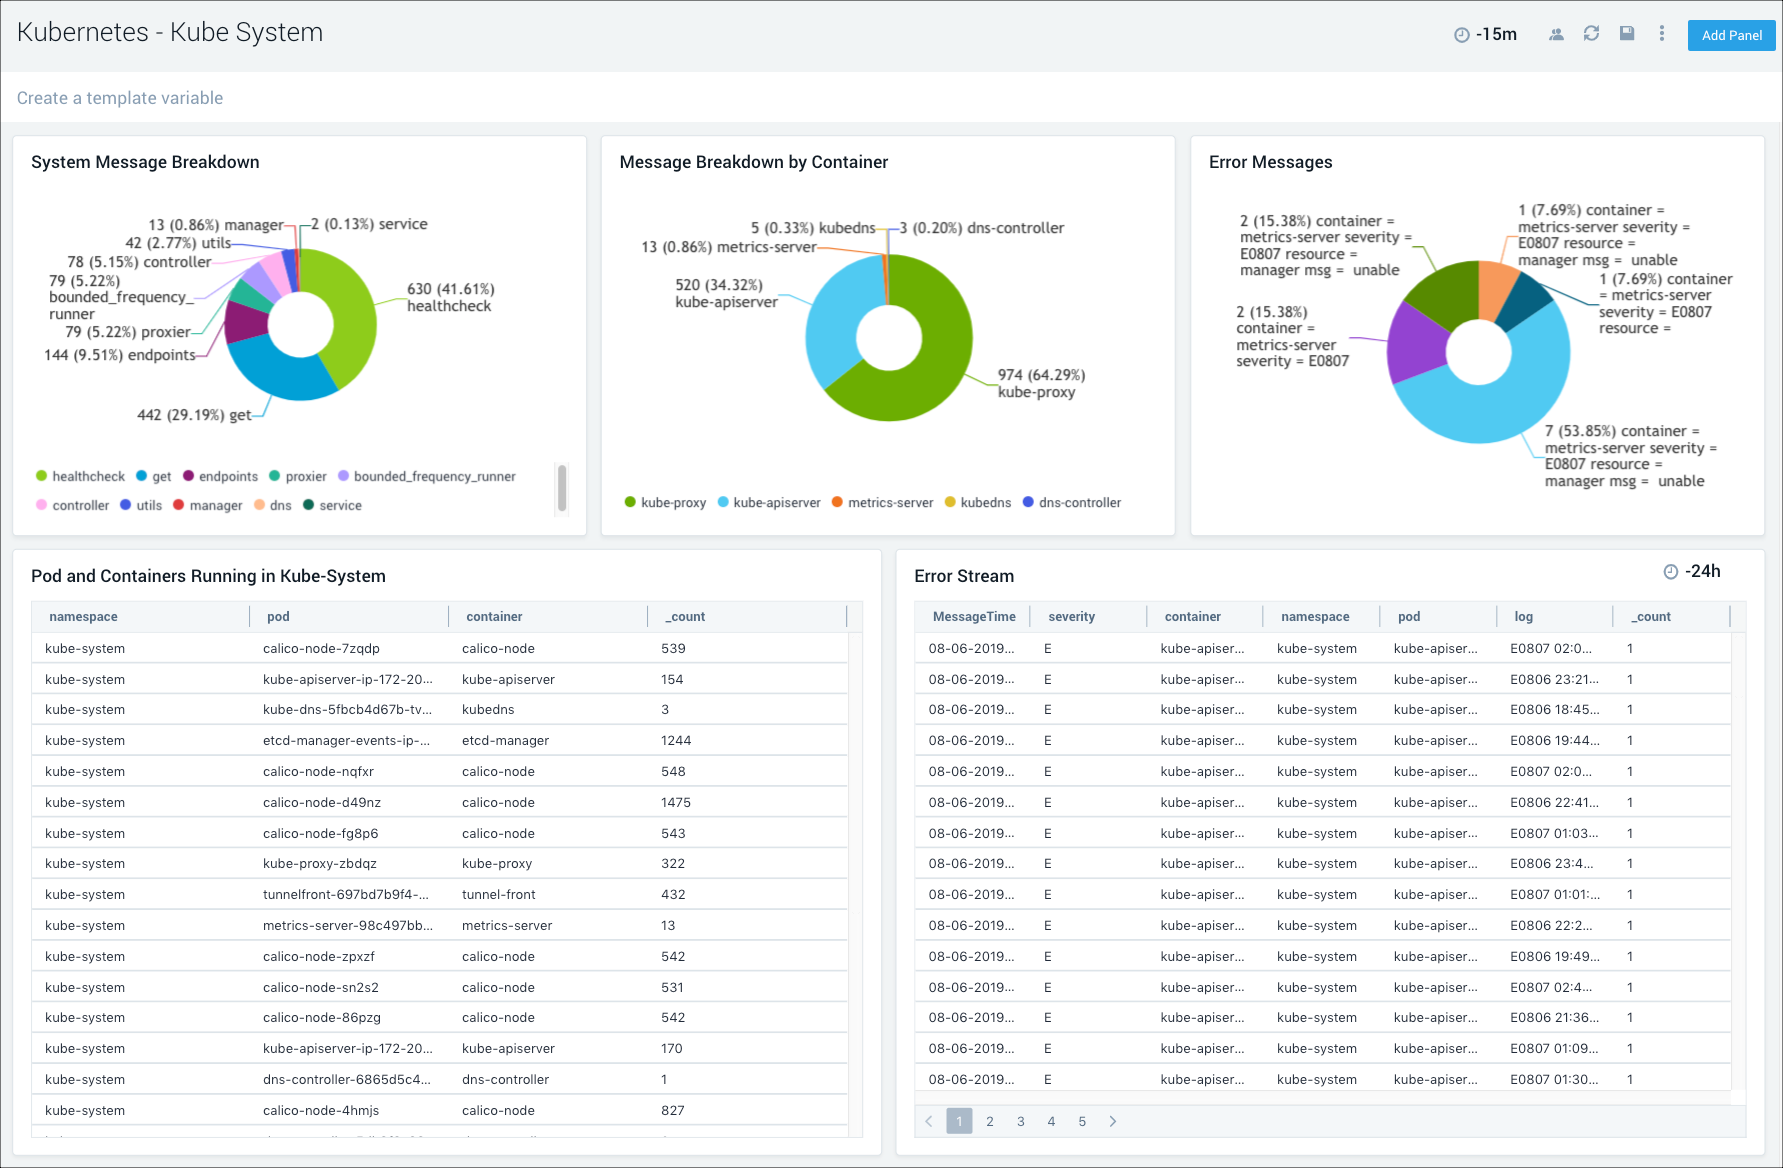Switch to page 3 of Error Stream results

tap(1020, 1121)
